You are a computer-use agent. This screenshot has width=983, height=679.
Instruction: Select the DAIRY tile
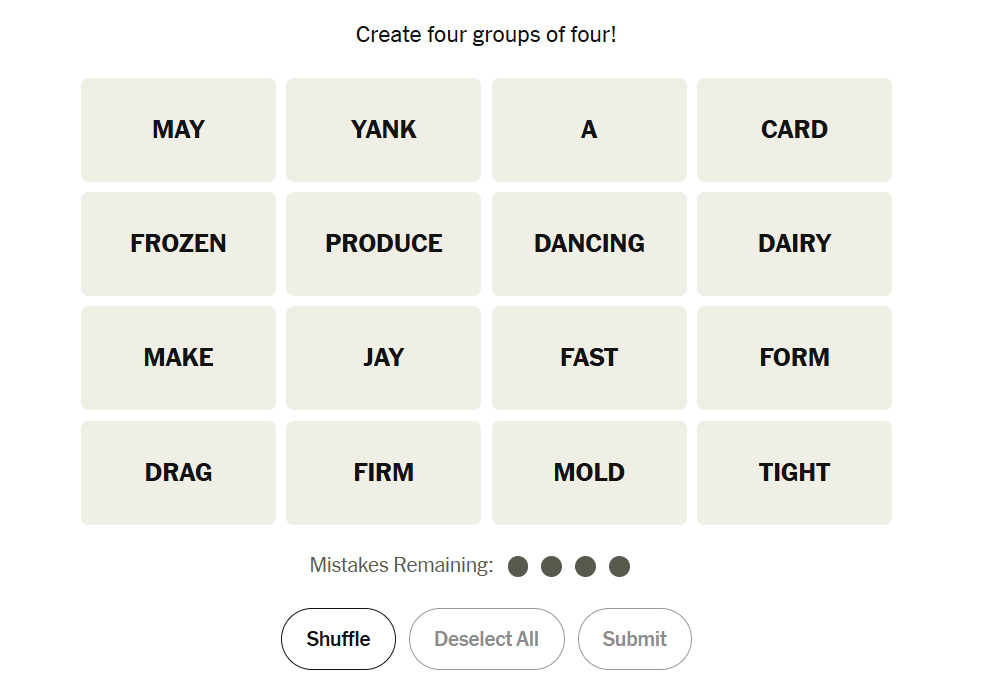(794, 244)
